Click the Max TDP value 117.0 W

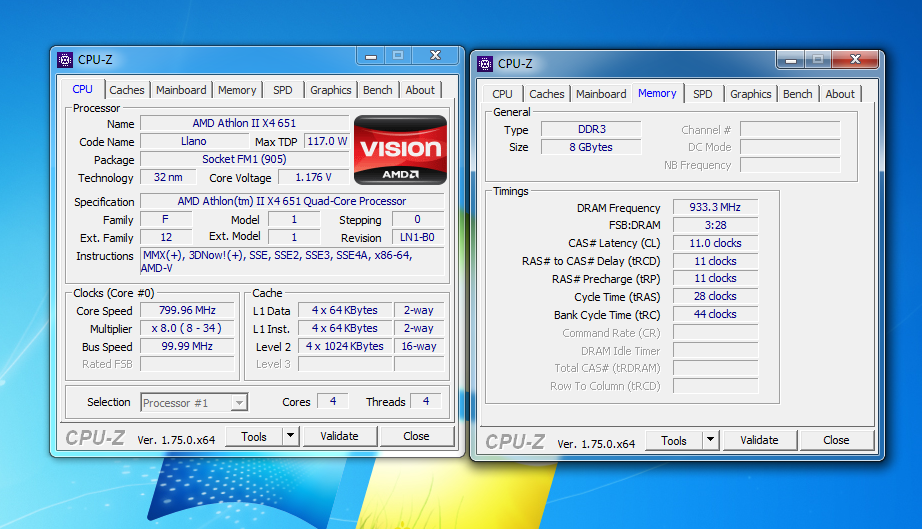327,142
